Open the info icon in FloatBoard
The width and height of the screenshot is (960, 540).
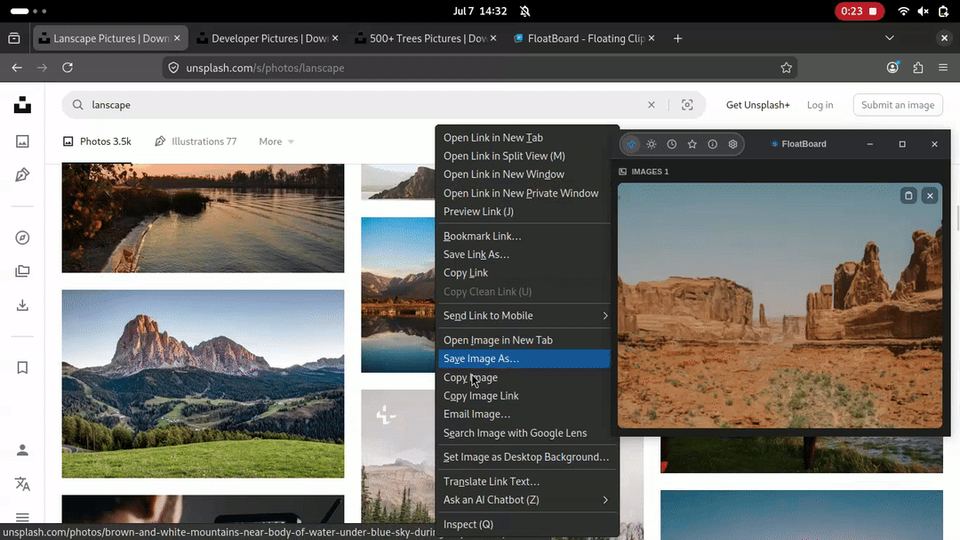click(x=713, y=144)
